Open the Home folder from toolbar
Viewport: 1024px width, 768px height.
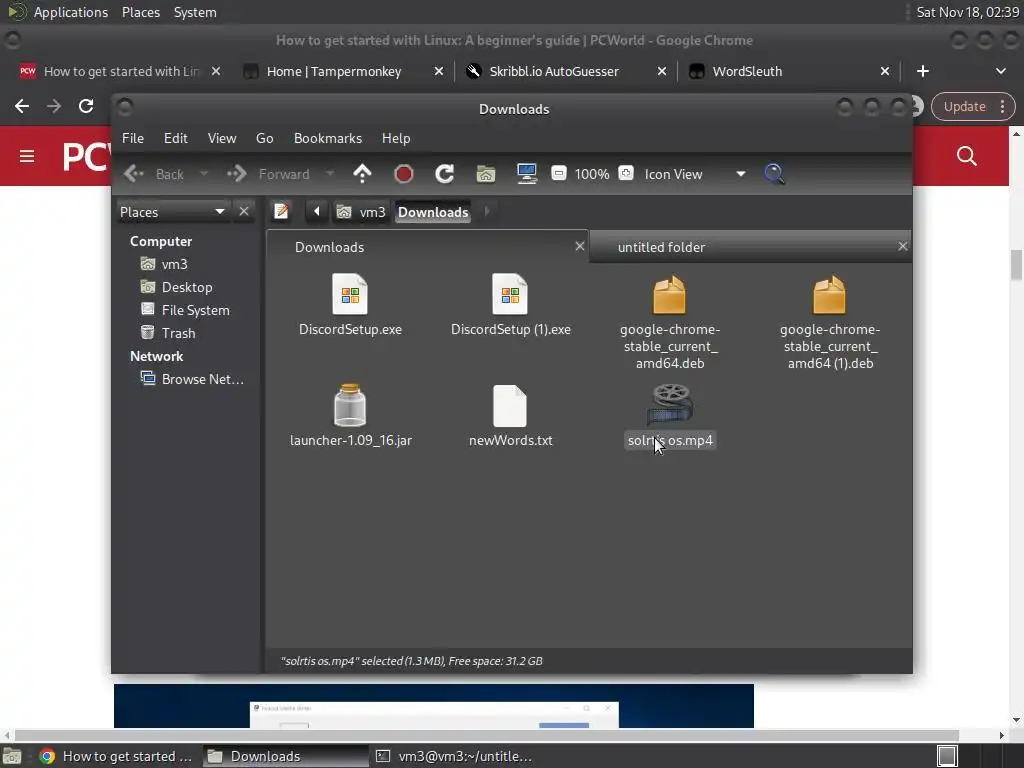tap(486, 174)
